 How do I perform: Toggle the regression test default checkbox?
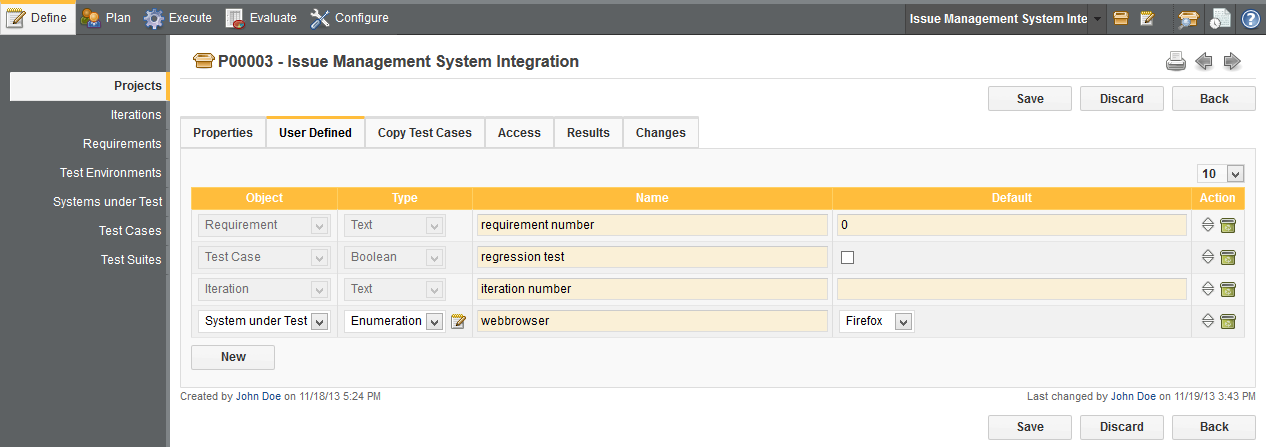848,257
